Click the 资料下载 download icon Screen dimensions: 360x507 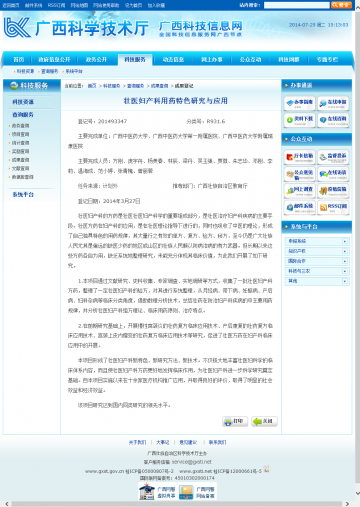pos(300,120)
